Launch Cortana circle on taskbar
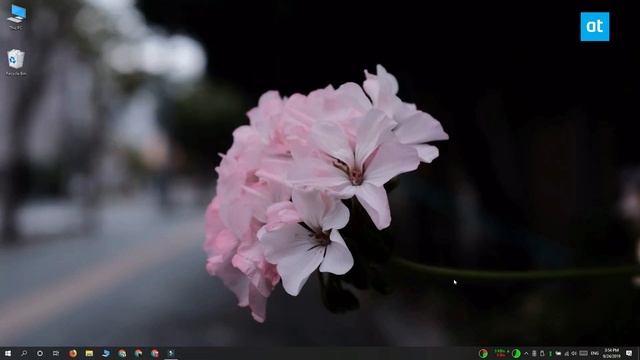The width and height of the screenshot is (640, 360). (x=40, y=353)
